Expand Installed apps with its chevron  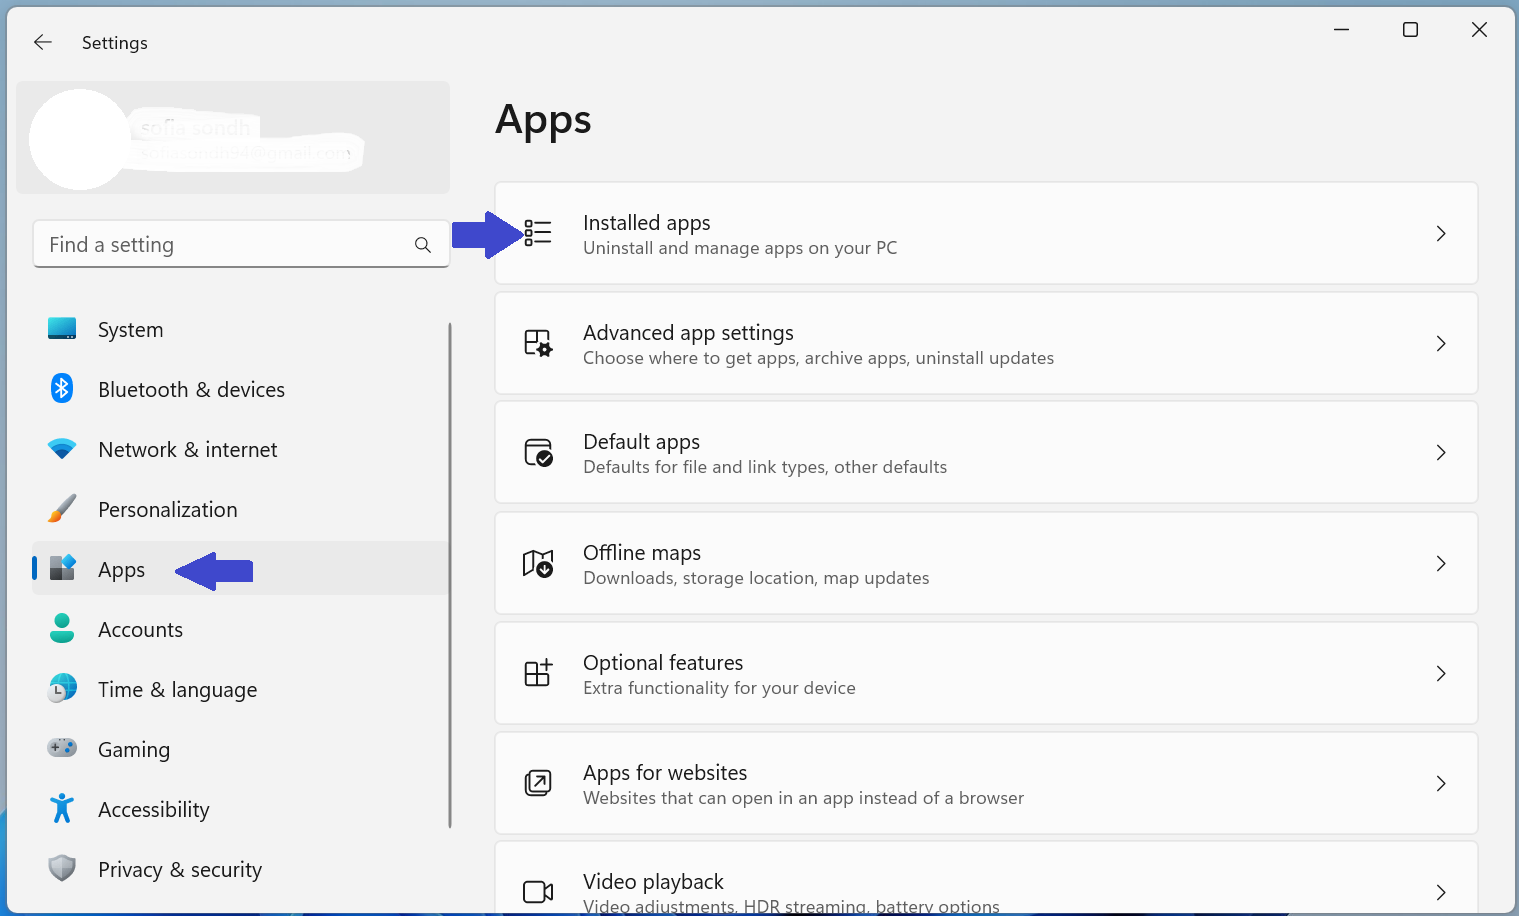[1440, 234]
